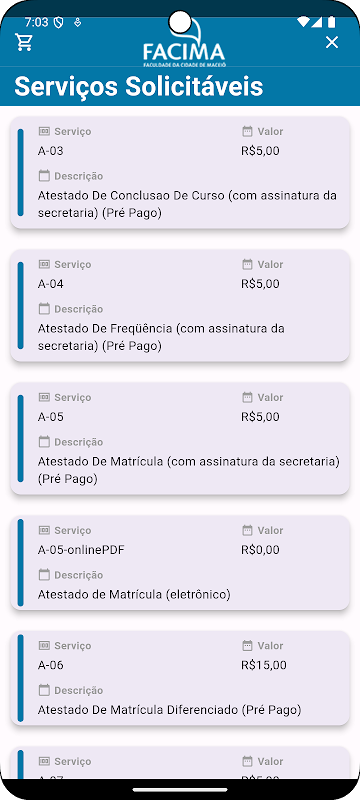360x800 pixels.
Task: Open the A-05 Atestado De Matrícula card
Action: pyautogui.click(x=180, y=439)
